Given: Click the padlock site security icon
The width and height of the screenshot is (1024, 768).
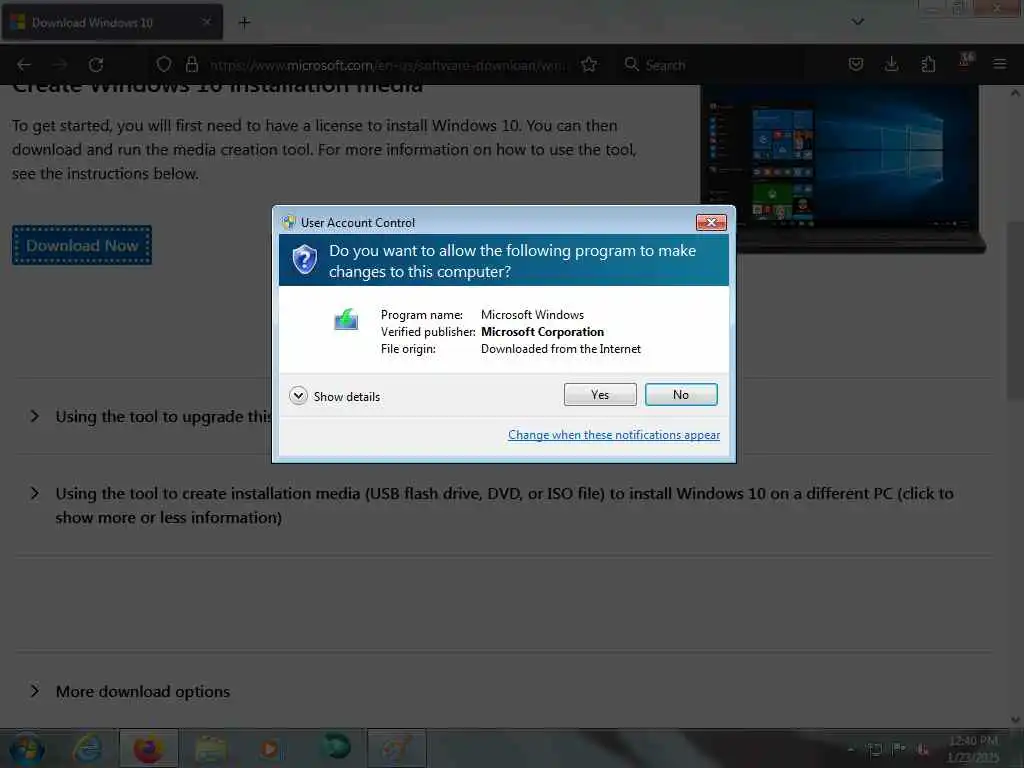Looking at the screenshot, I should point(191,65).
